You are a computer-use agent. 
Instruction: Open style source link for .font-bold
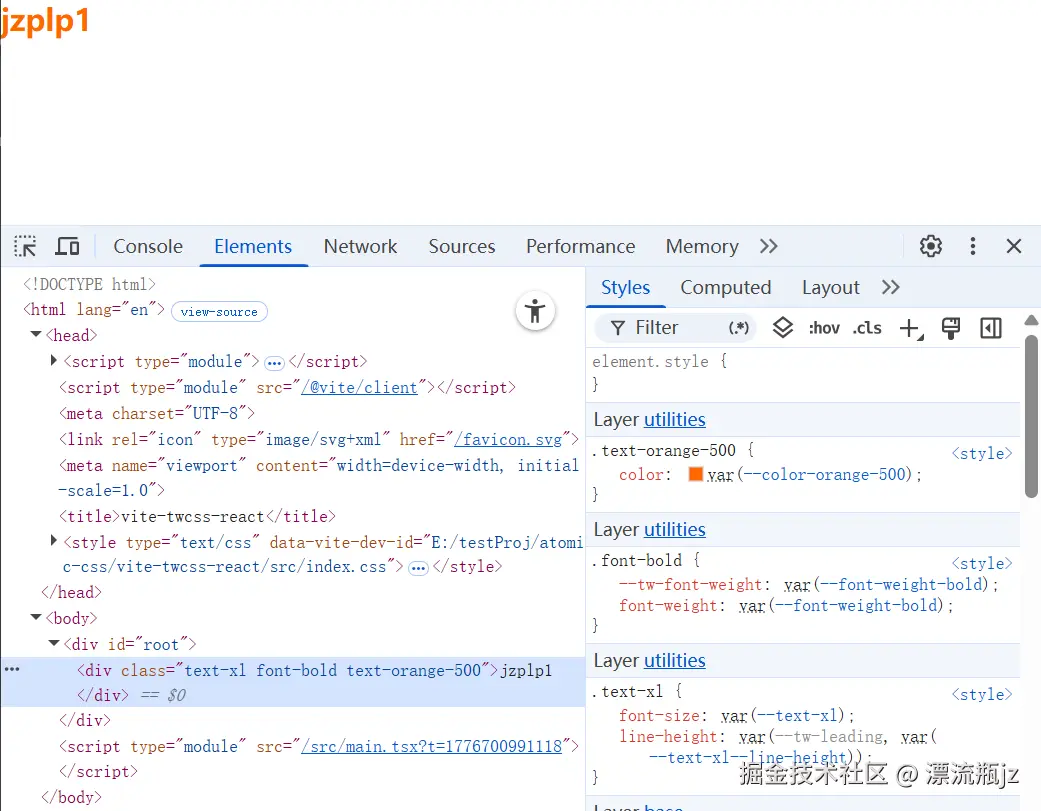982,563
